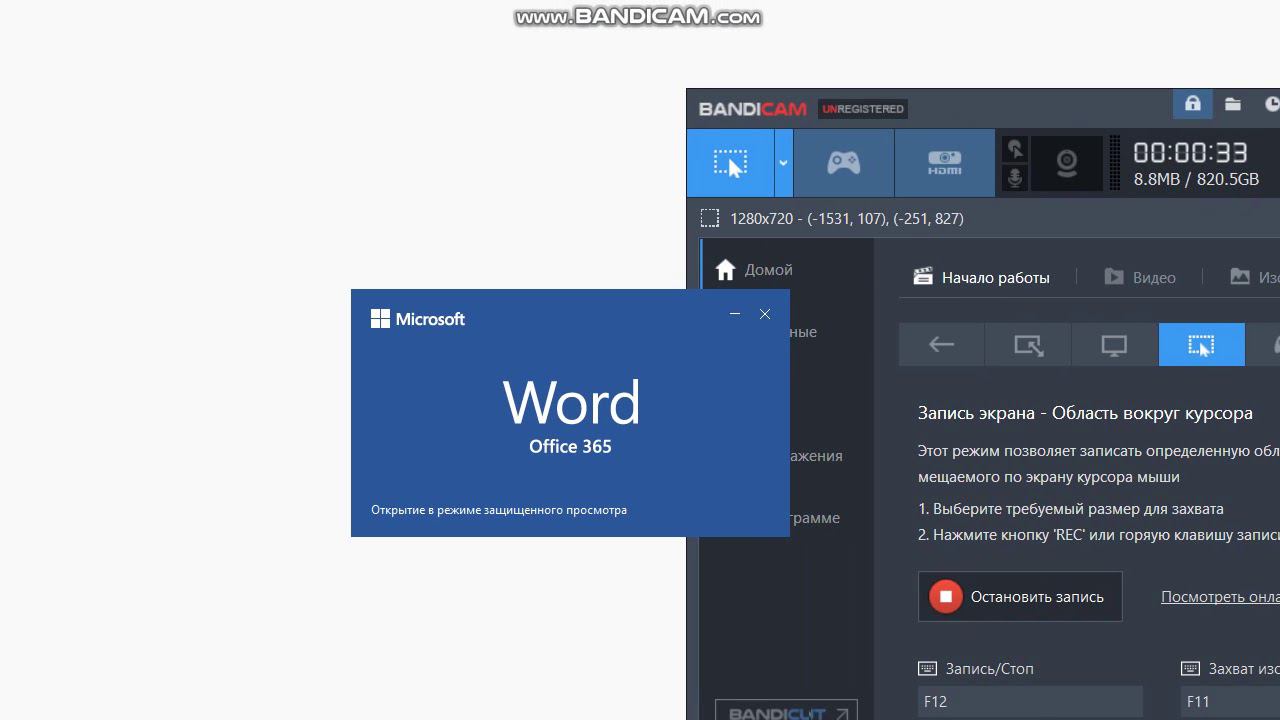Select around-mouse capture mode icon

[1201, 345]
